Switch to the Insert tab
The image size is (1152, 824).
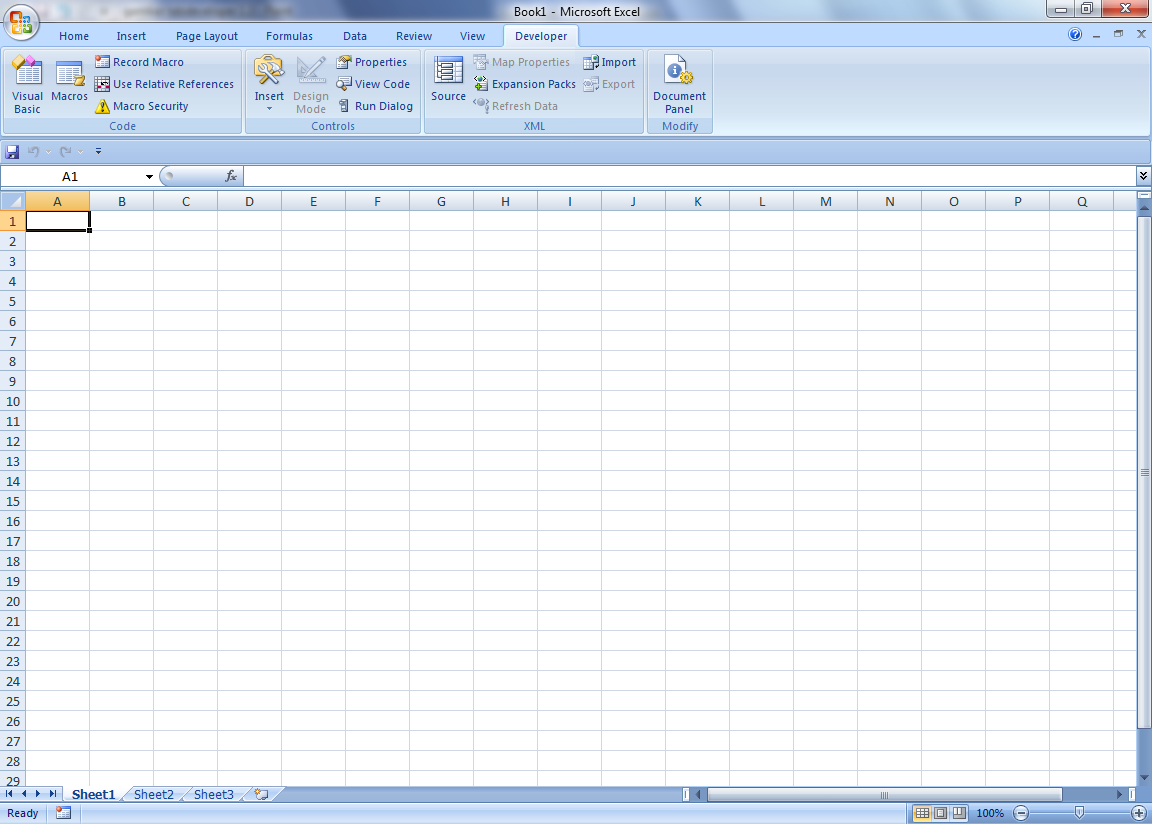(131, 36)
